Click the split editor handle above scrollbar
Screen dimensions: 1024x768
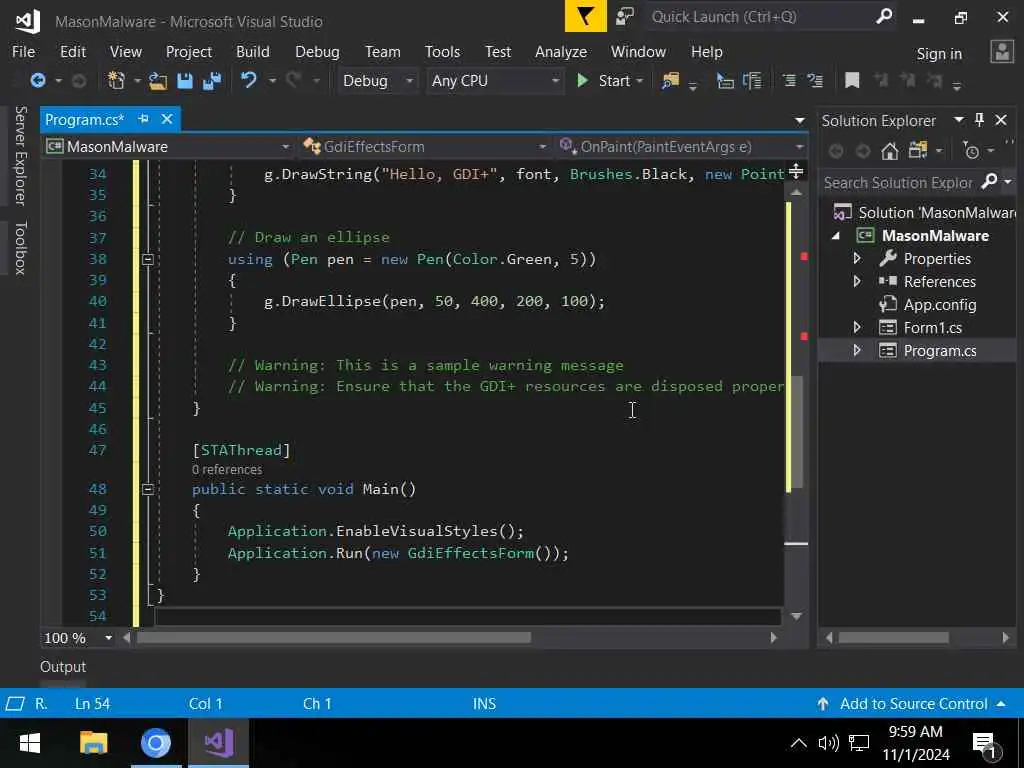tap(795, 171)
